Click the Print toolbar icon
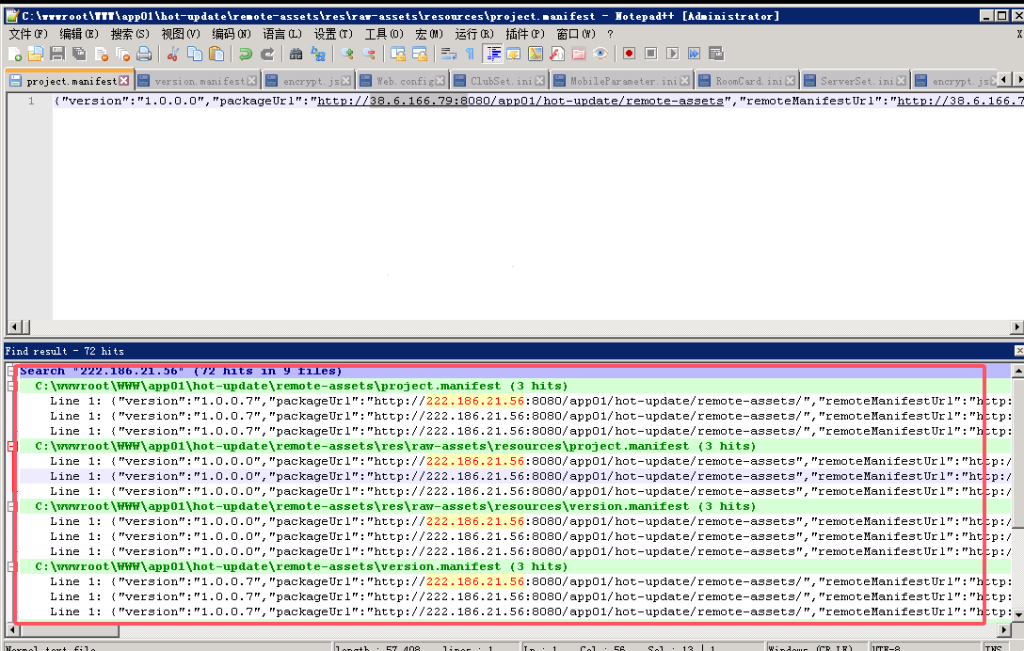 coord(143,54)
